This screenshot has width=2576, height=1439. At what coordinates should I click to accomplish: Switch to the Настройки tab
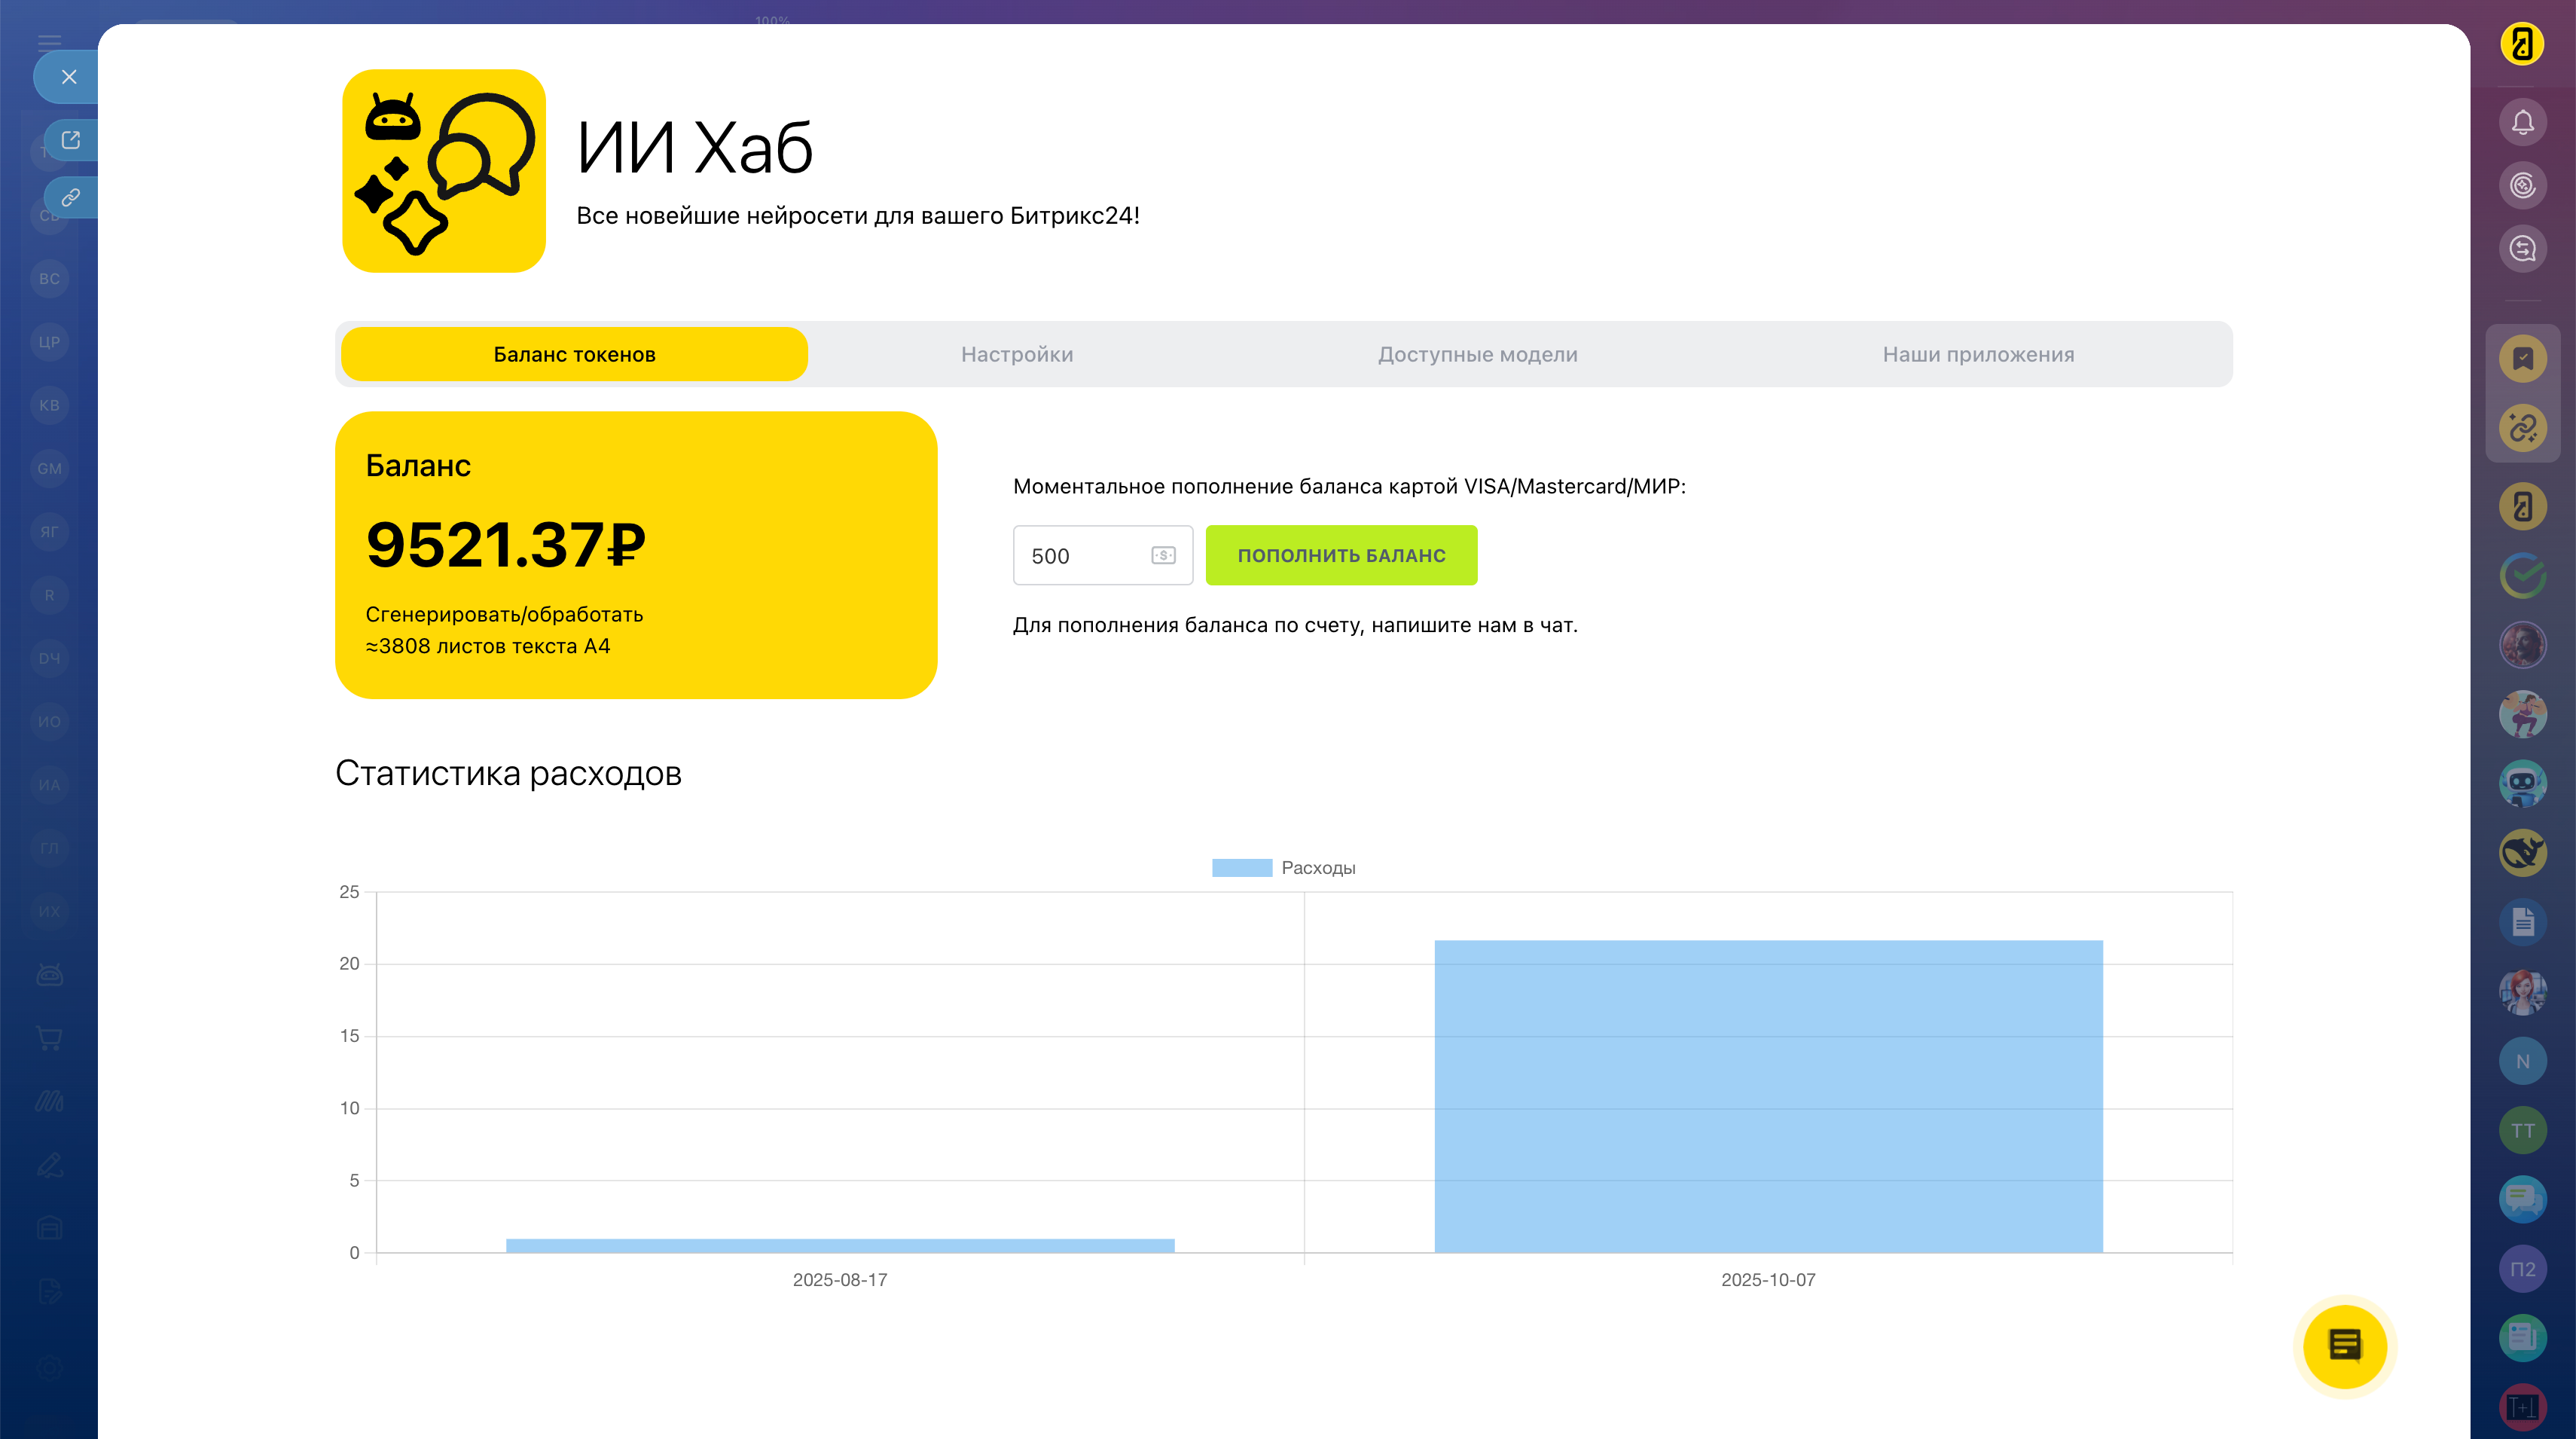pyautogui.click(x=1016, y=354)
